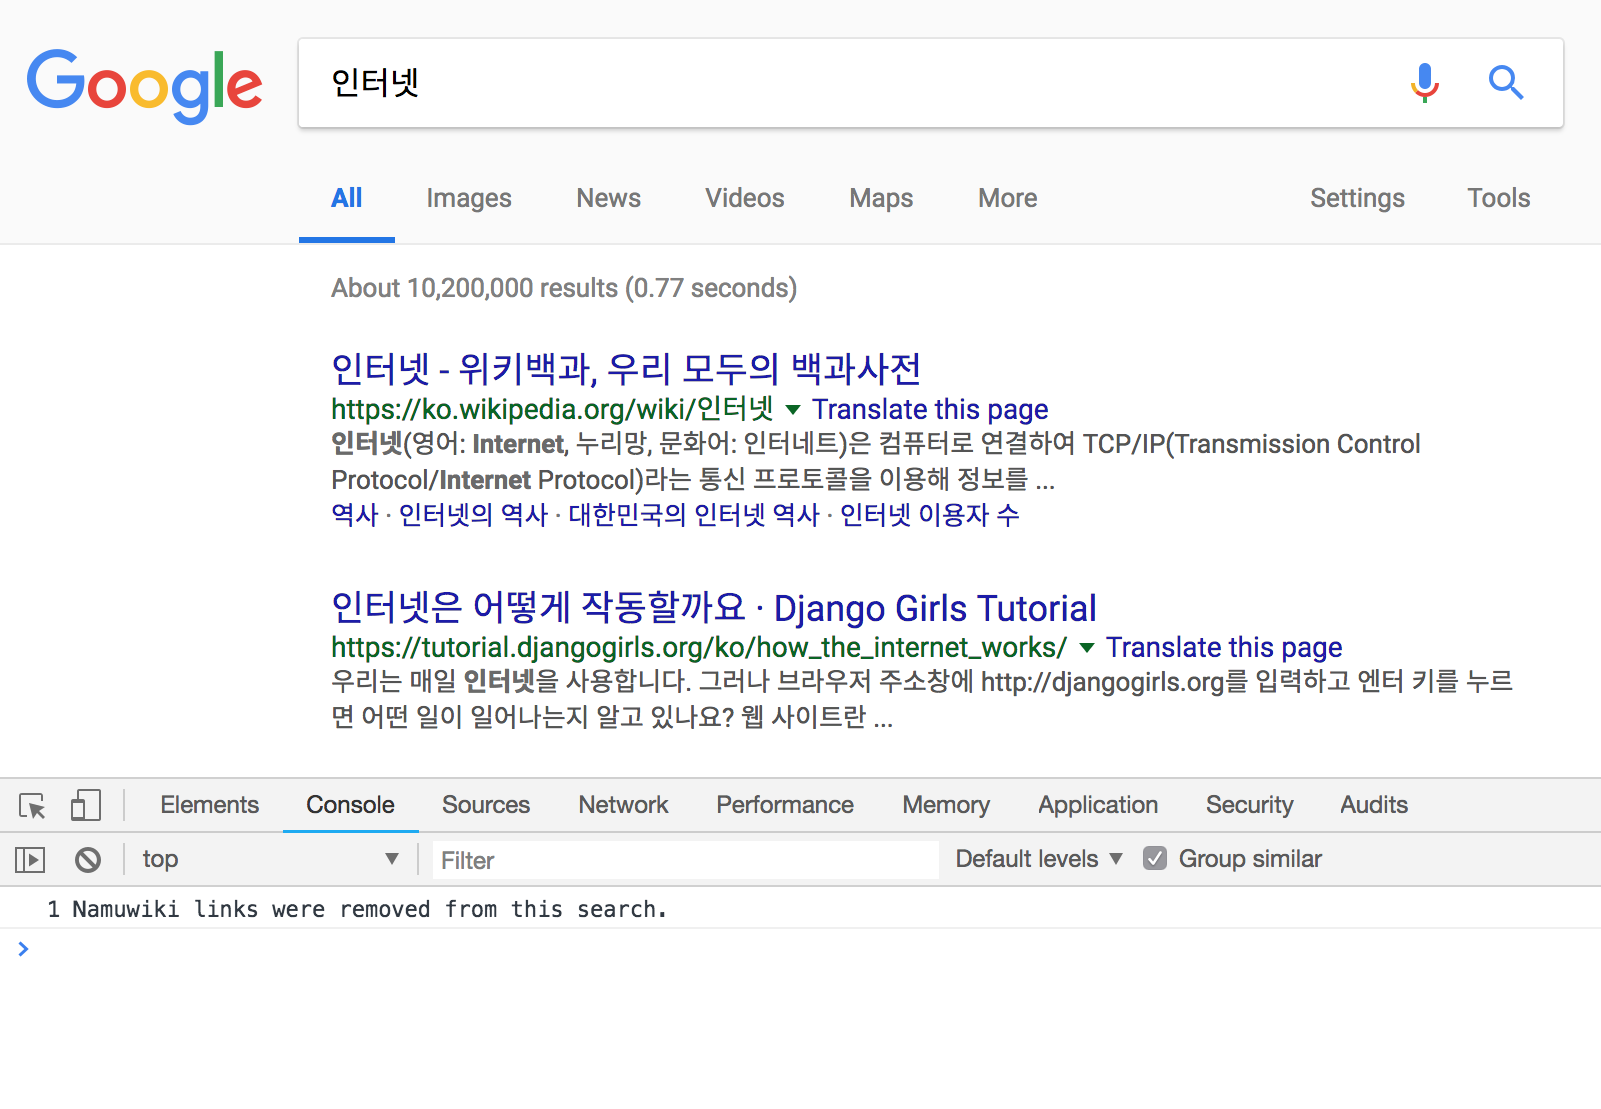
Task: Open Google search Settings
Action: [x=1357, y=198]
